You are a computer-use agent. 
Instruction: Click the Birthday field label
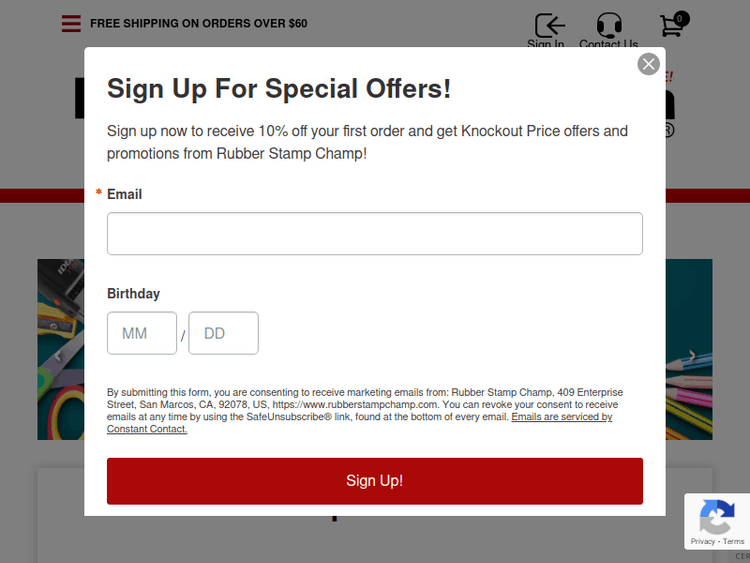click(133, 293)
